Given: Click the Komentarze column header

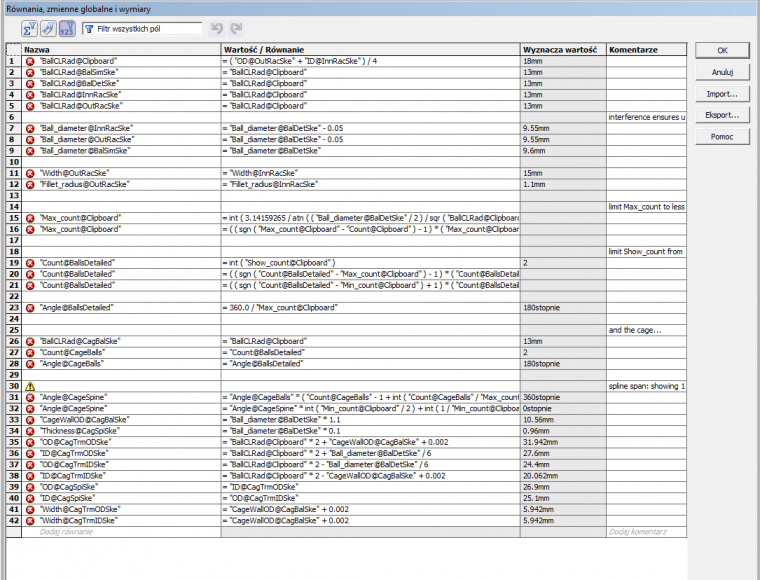Looking at the screenshot, I should coord(647,49).
